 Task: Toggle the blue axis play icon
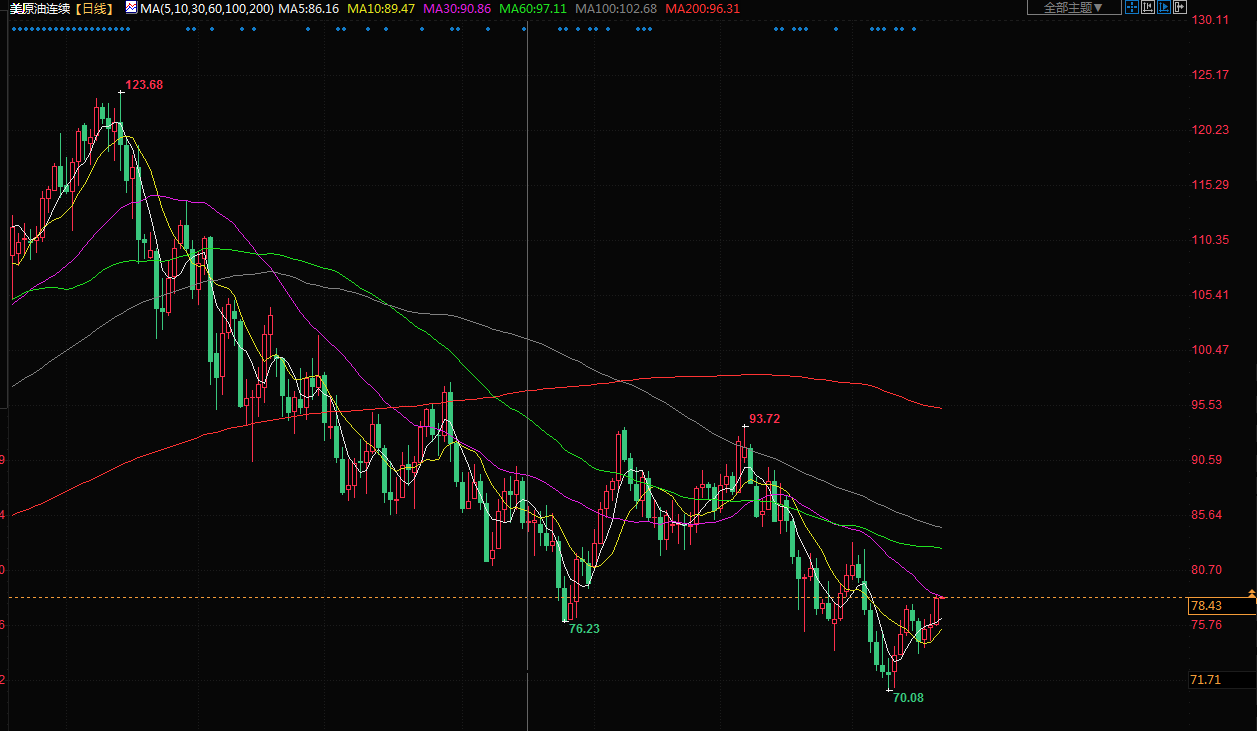pyautogui.click(x=1165, y=8)
